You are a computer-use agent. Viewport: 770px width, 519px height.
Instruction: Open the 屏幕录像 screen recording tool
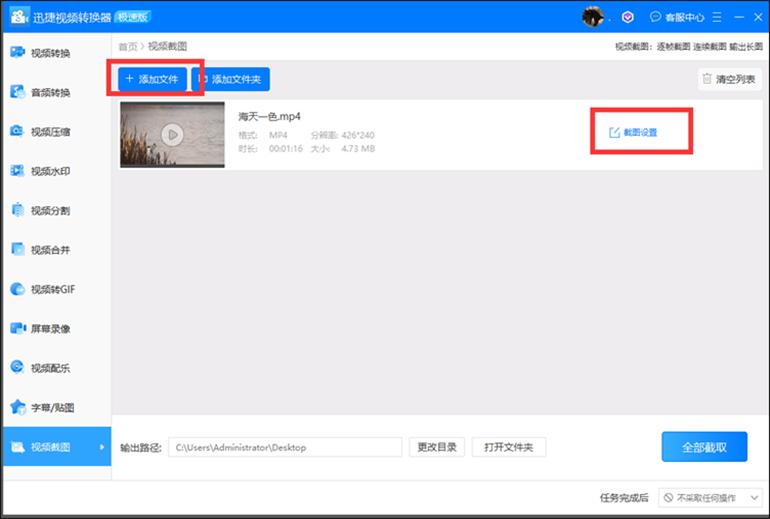tap(50, 328)
